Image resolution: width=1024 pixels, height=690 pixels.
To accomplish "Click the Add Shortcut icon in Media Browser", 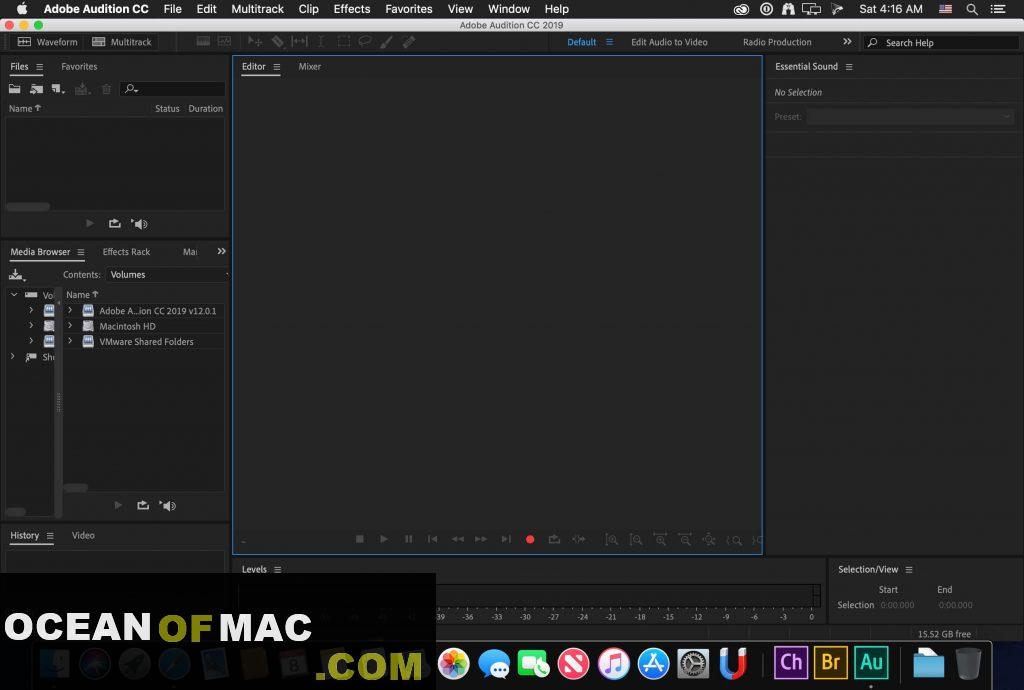I will coord(17,274).
